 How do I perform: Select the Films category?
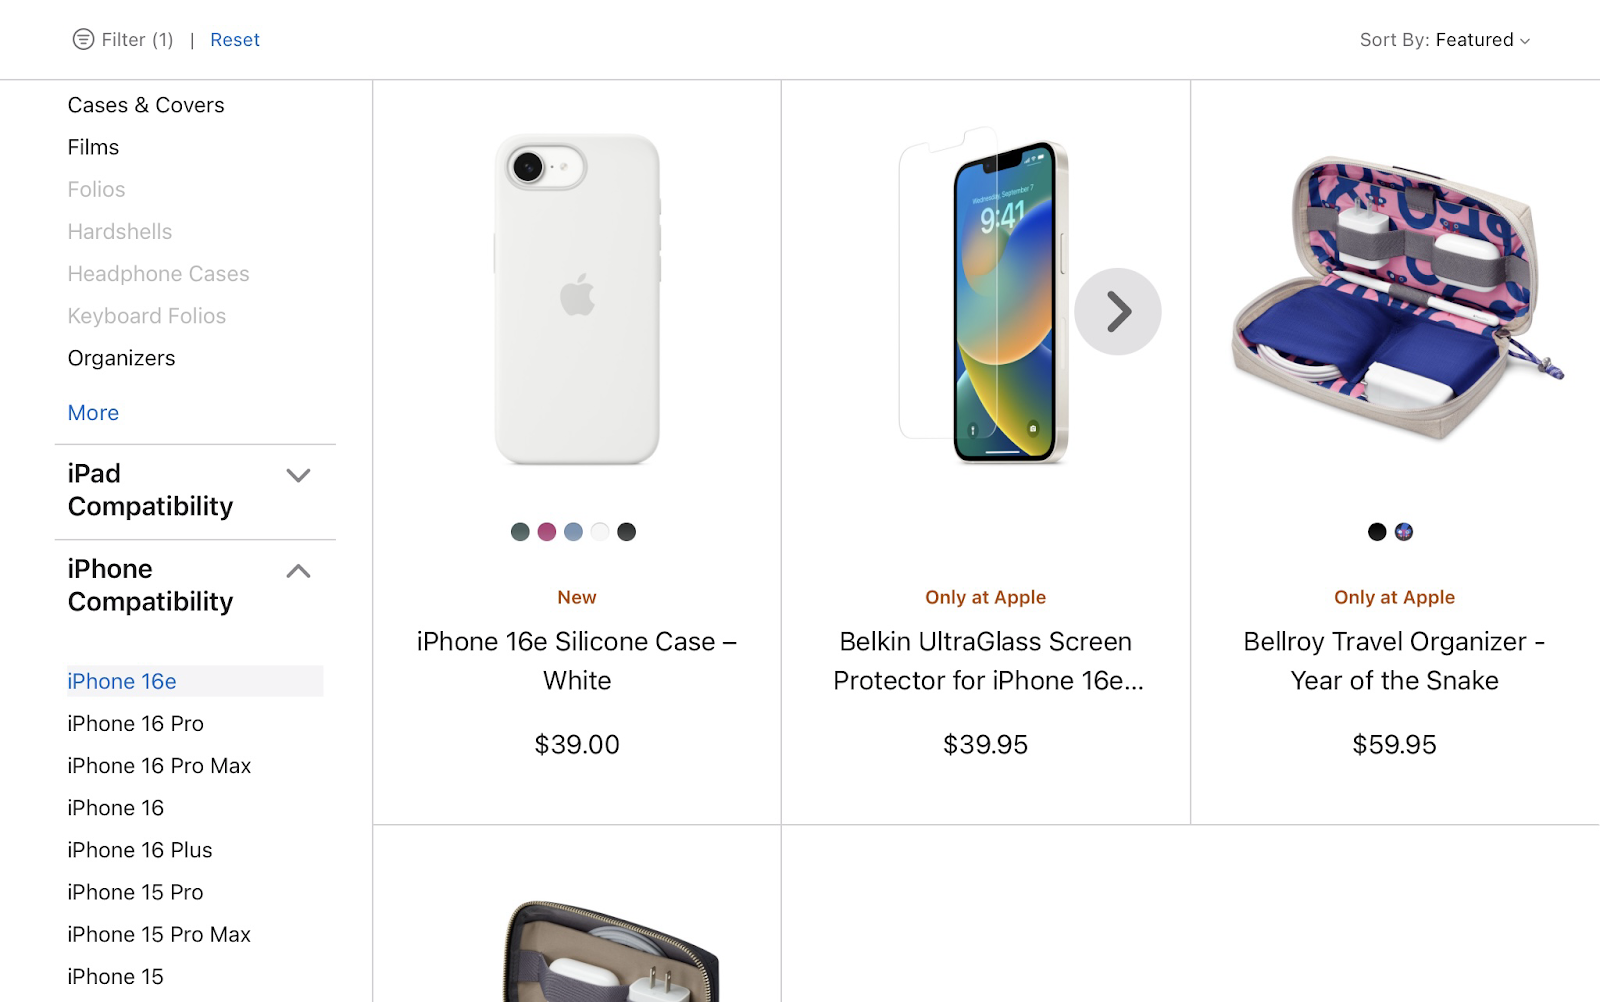(x=93, y=146)
